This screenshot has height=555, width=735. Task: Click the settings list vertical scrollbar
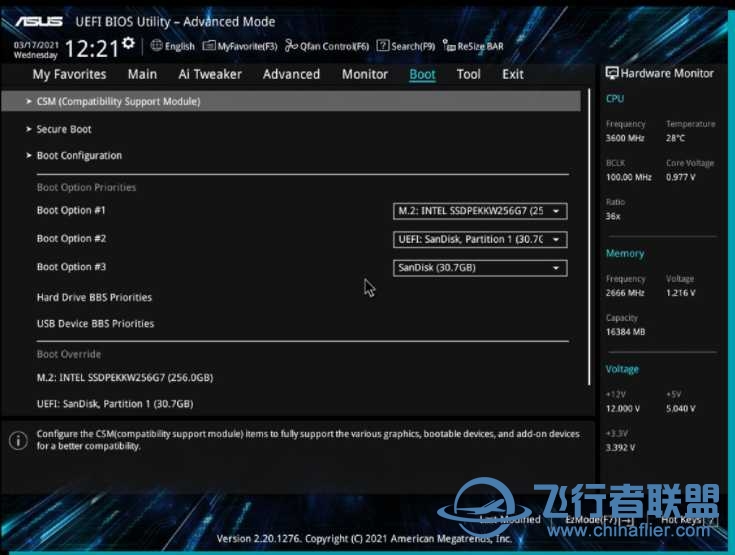click(x=589, y=237)
